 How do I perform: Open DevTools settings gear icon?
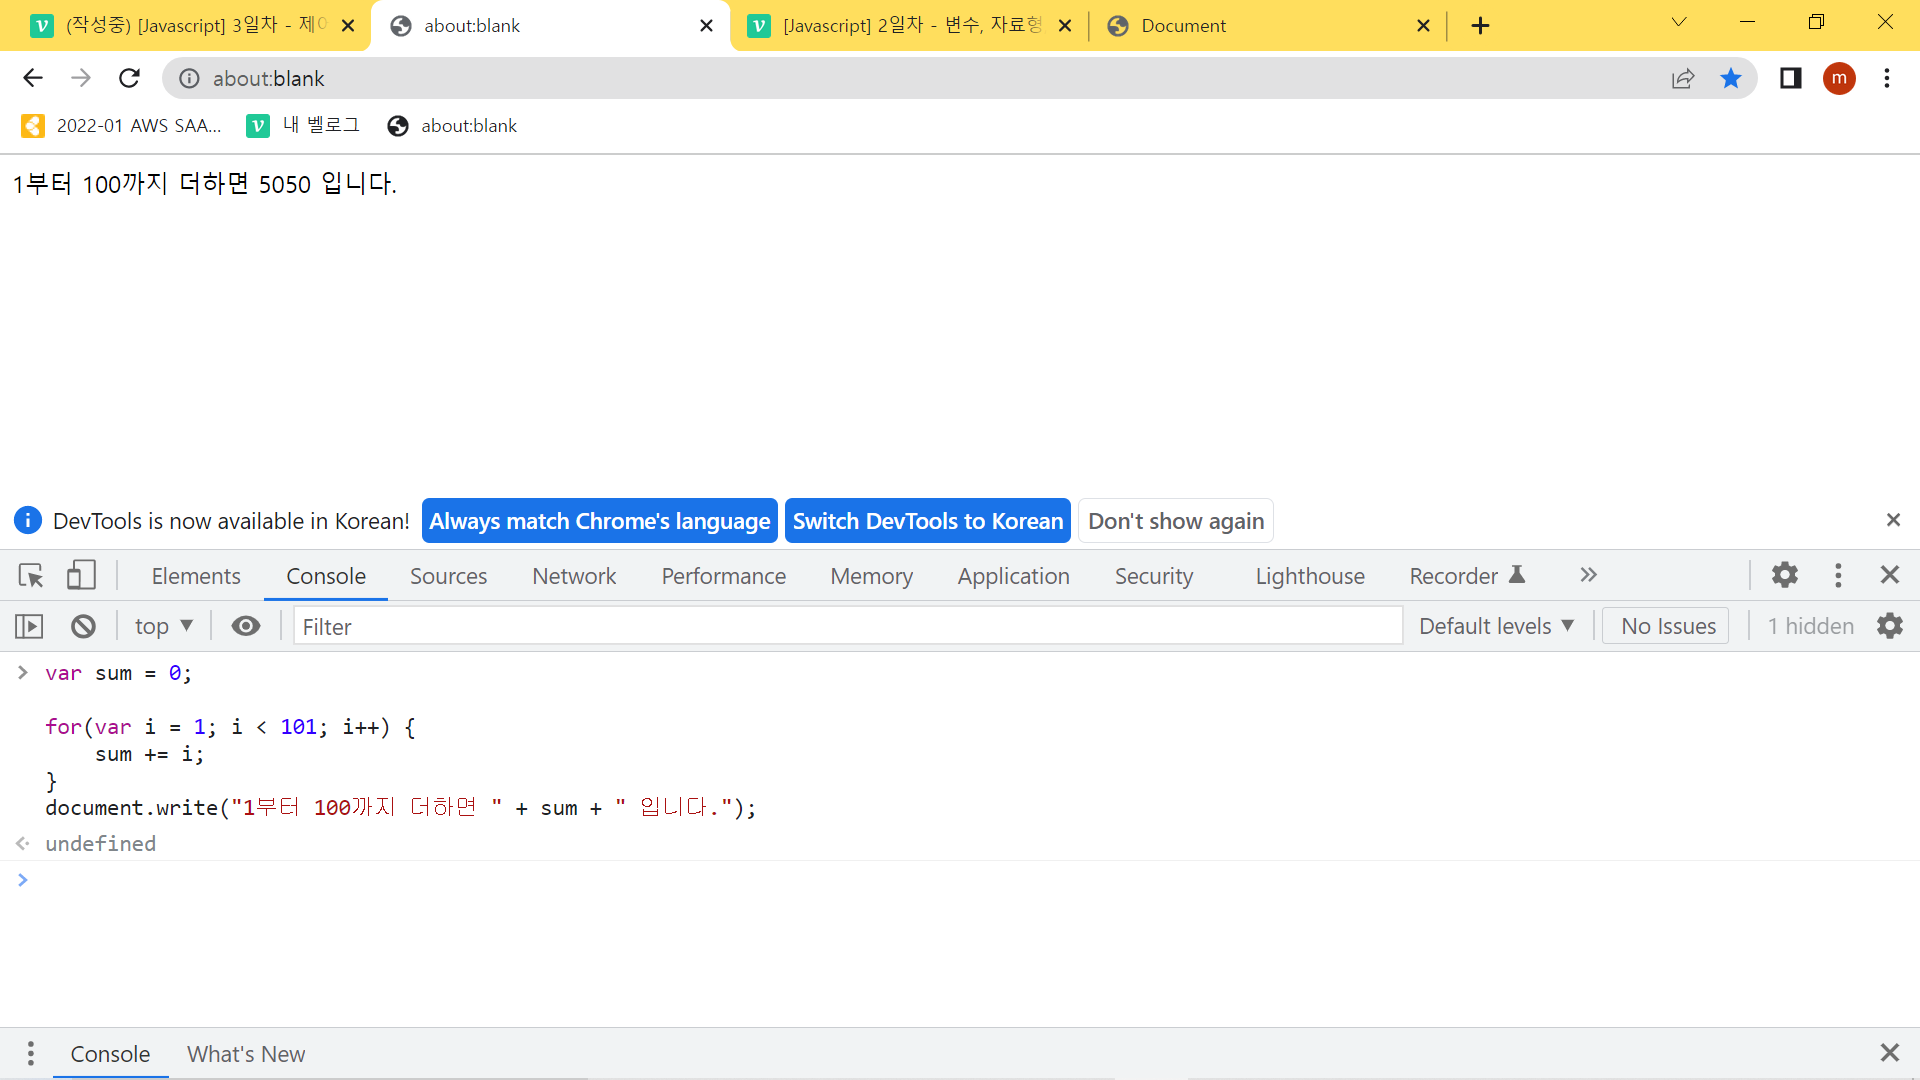[1785, 575]
